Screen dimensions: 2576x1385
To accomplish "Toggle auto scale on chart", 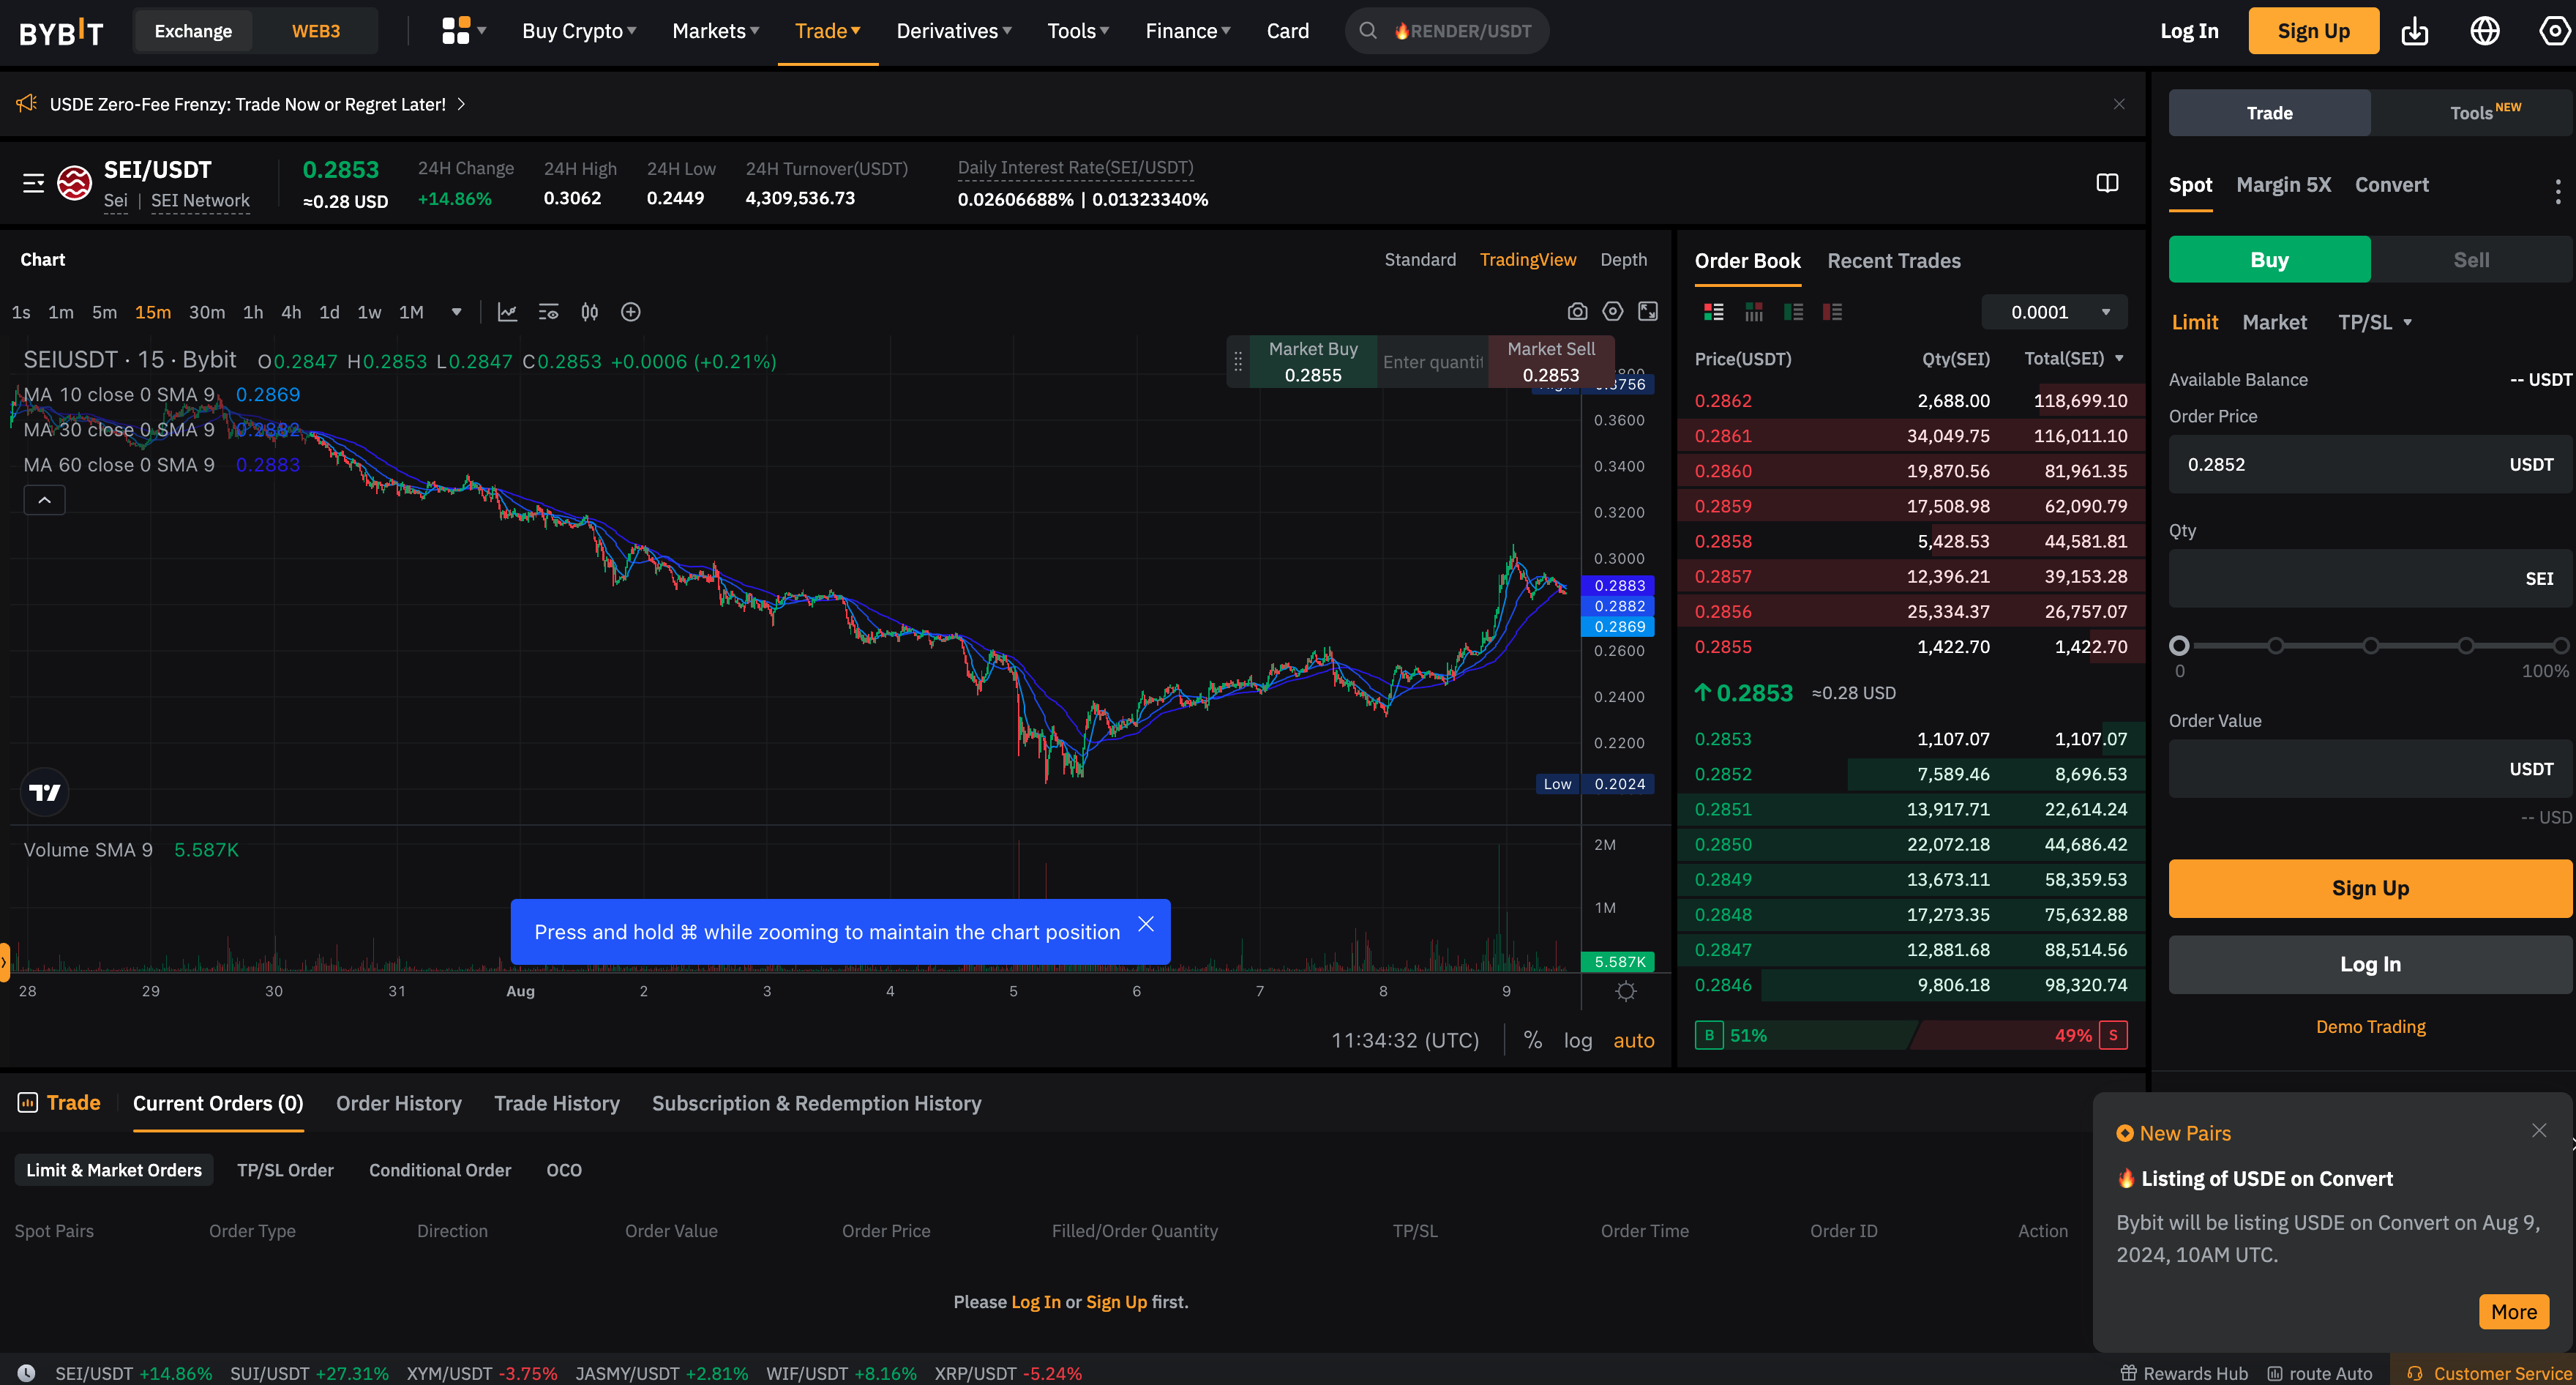I will point(1633,1040).
